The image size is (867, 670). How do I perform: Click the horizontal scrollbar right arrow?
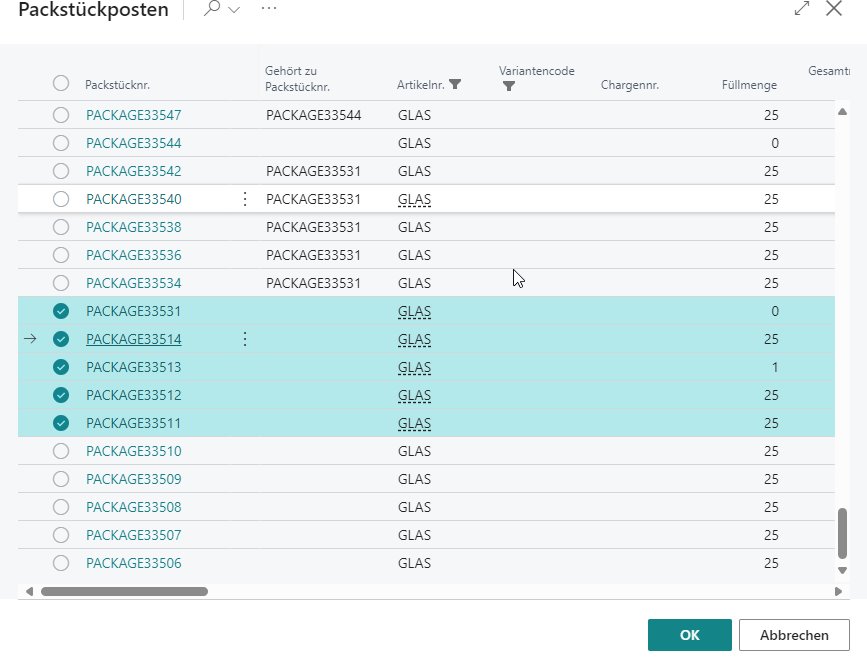click(837, 591)
